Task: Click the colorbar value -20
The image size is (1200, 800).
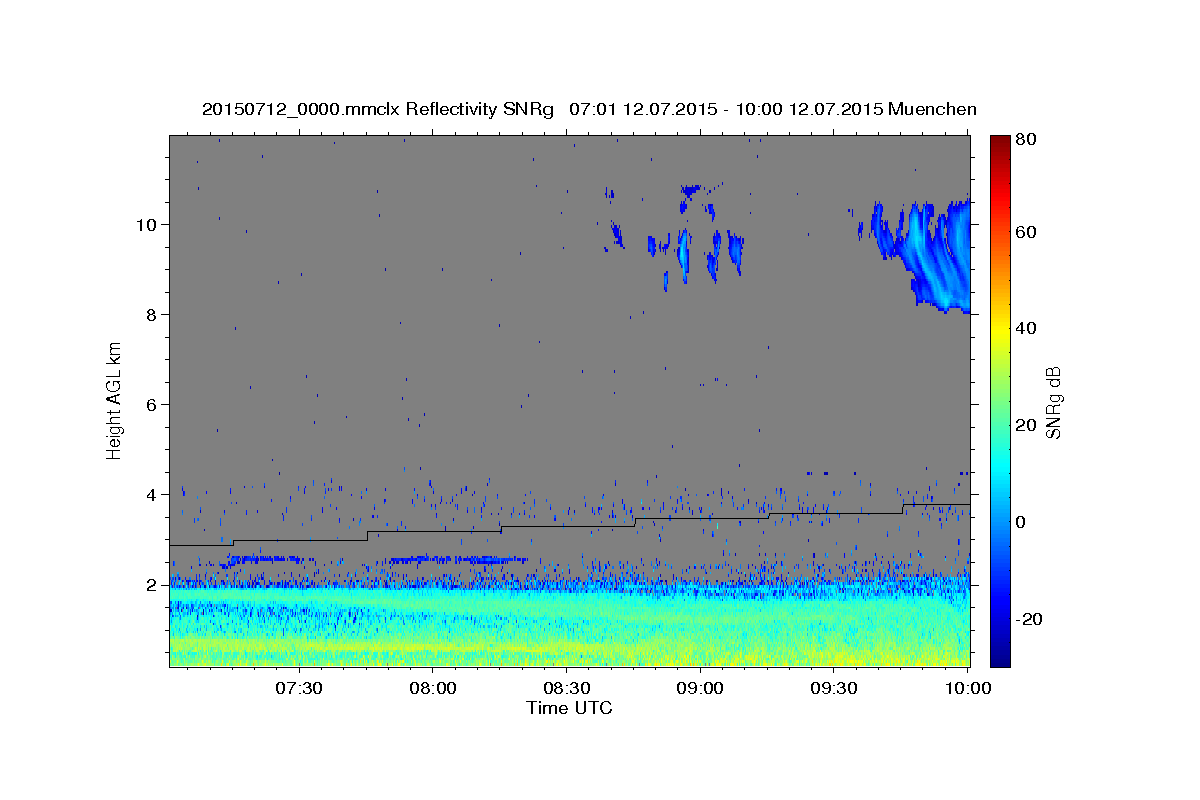Action: click(1028, 619)
